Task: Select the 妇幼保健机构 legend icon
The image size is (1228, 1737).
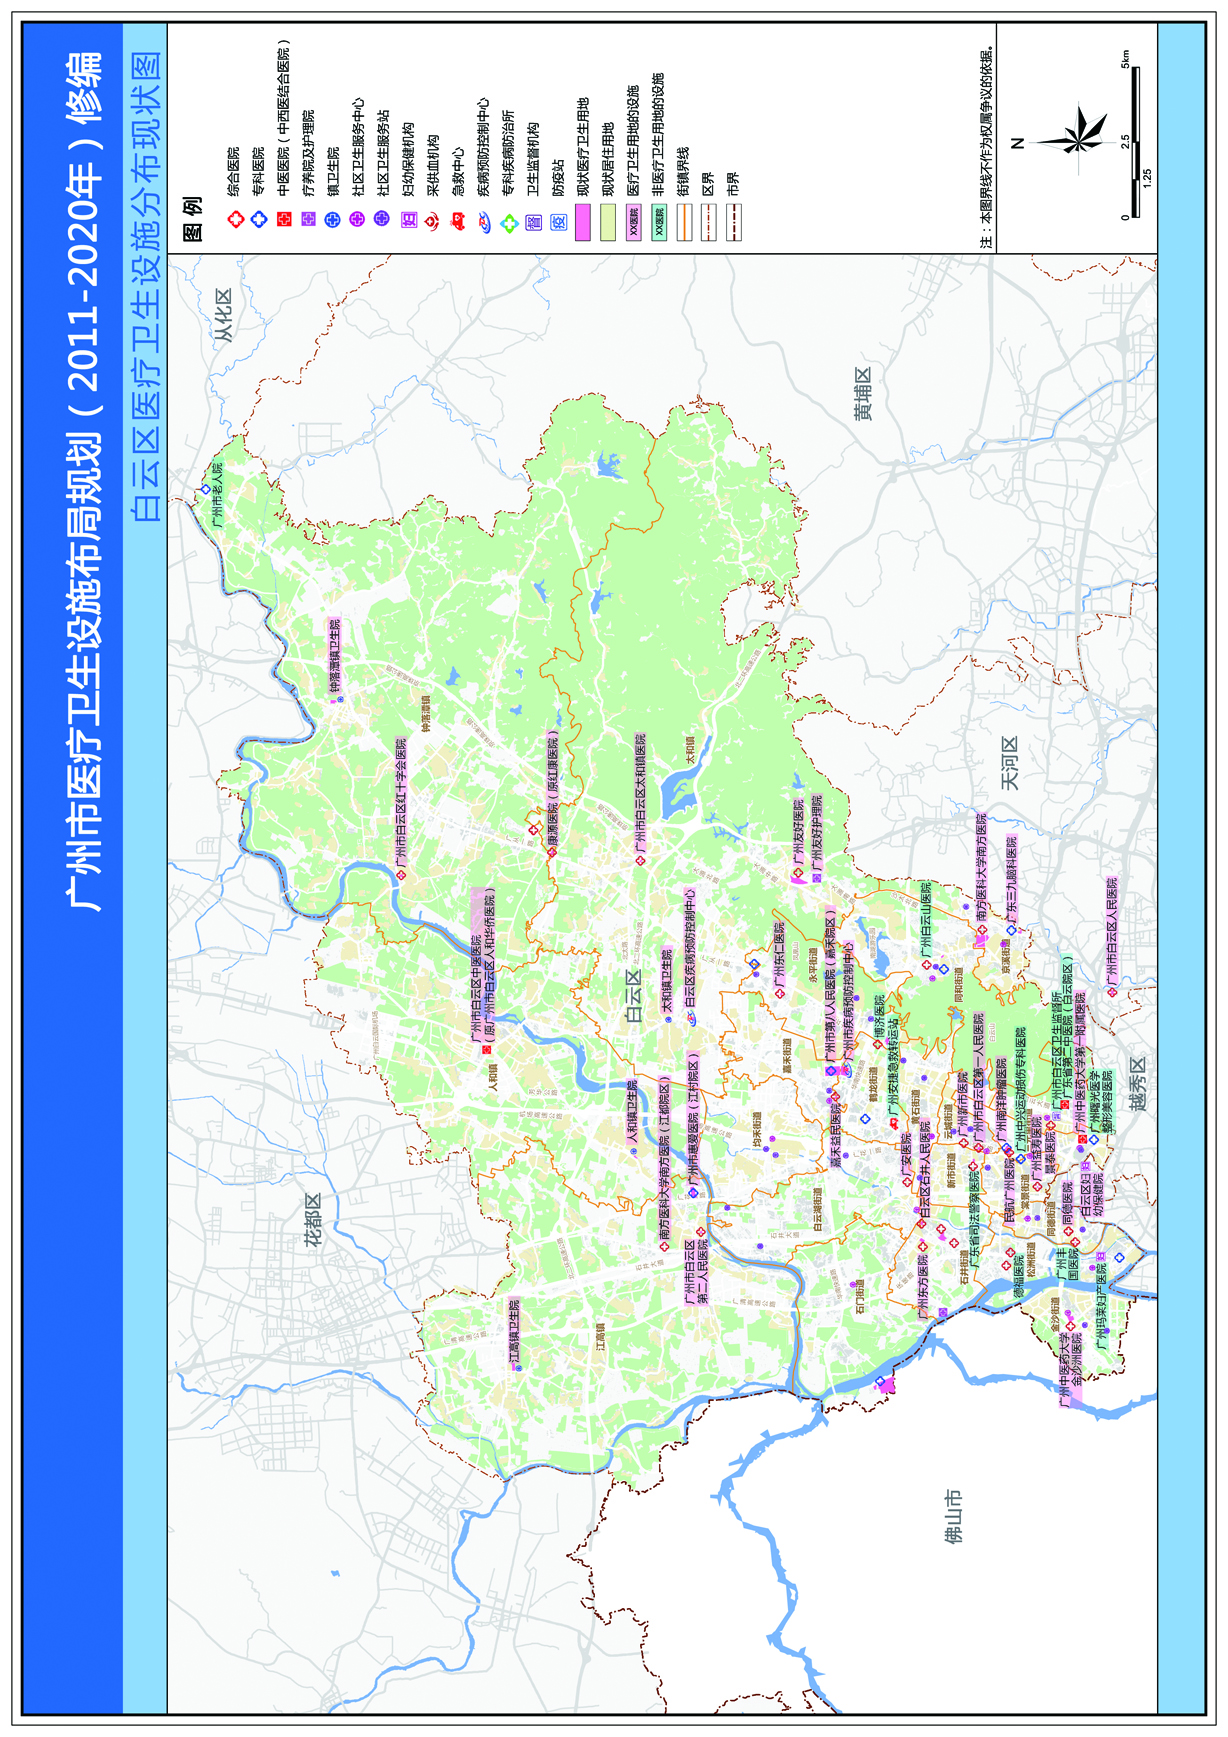Action: pos(408,220)
